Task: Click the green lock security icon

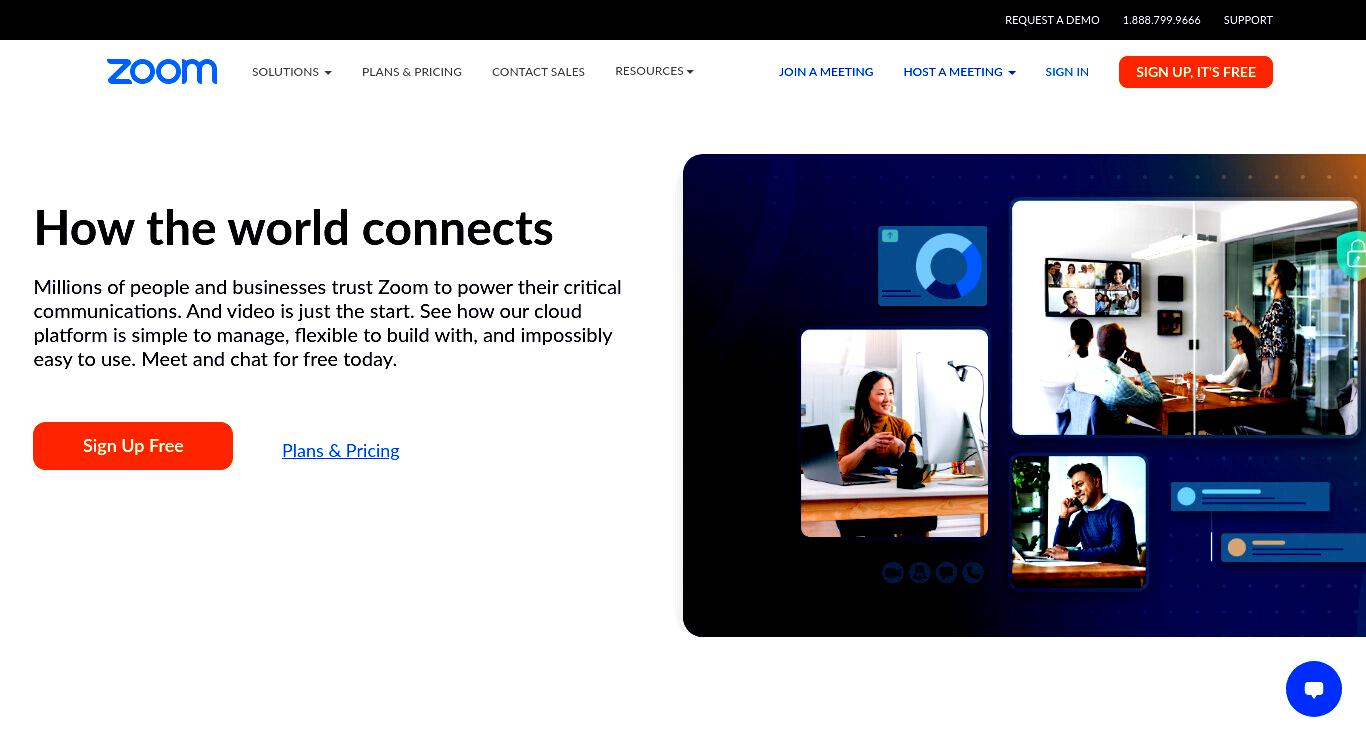Action: (1353, 254)
